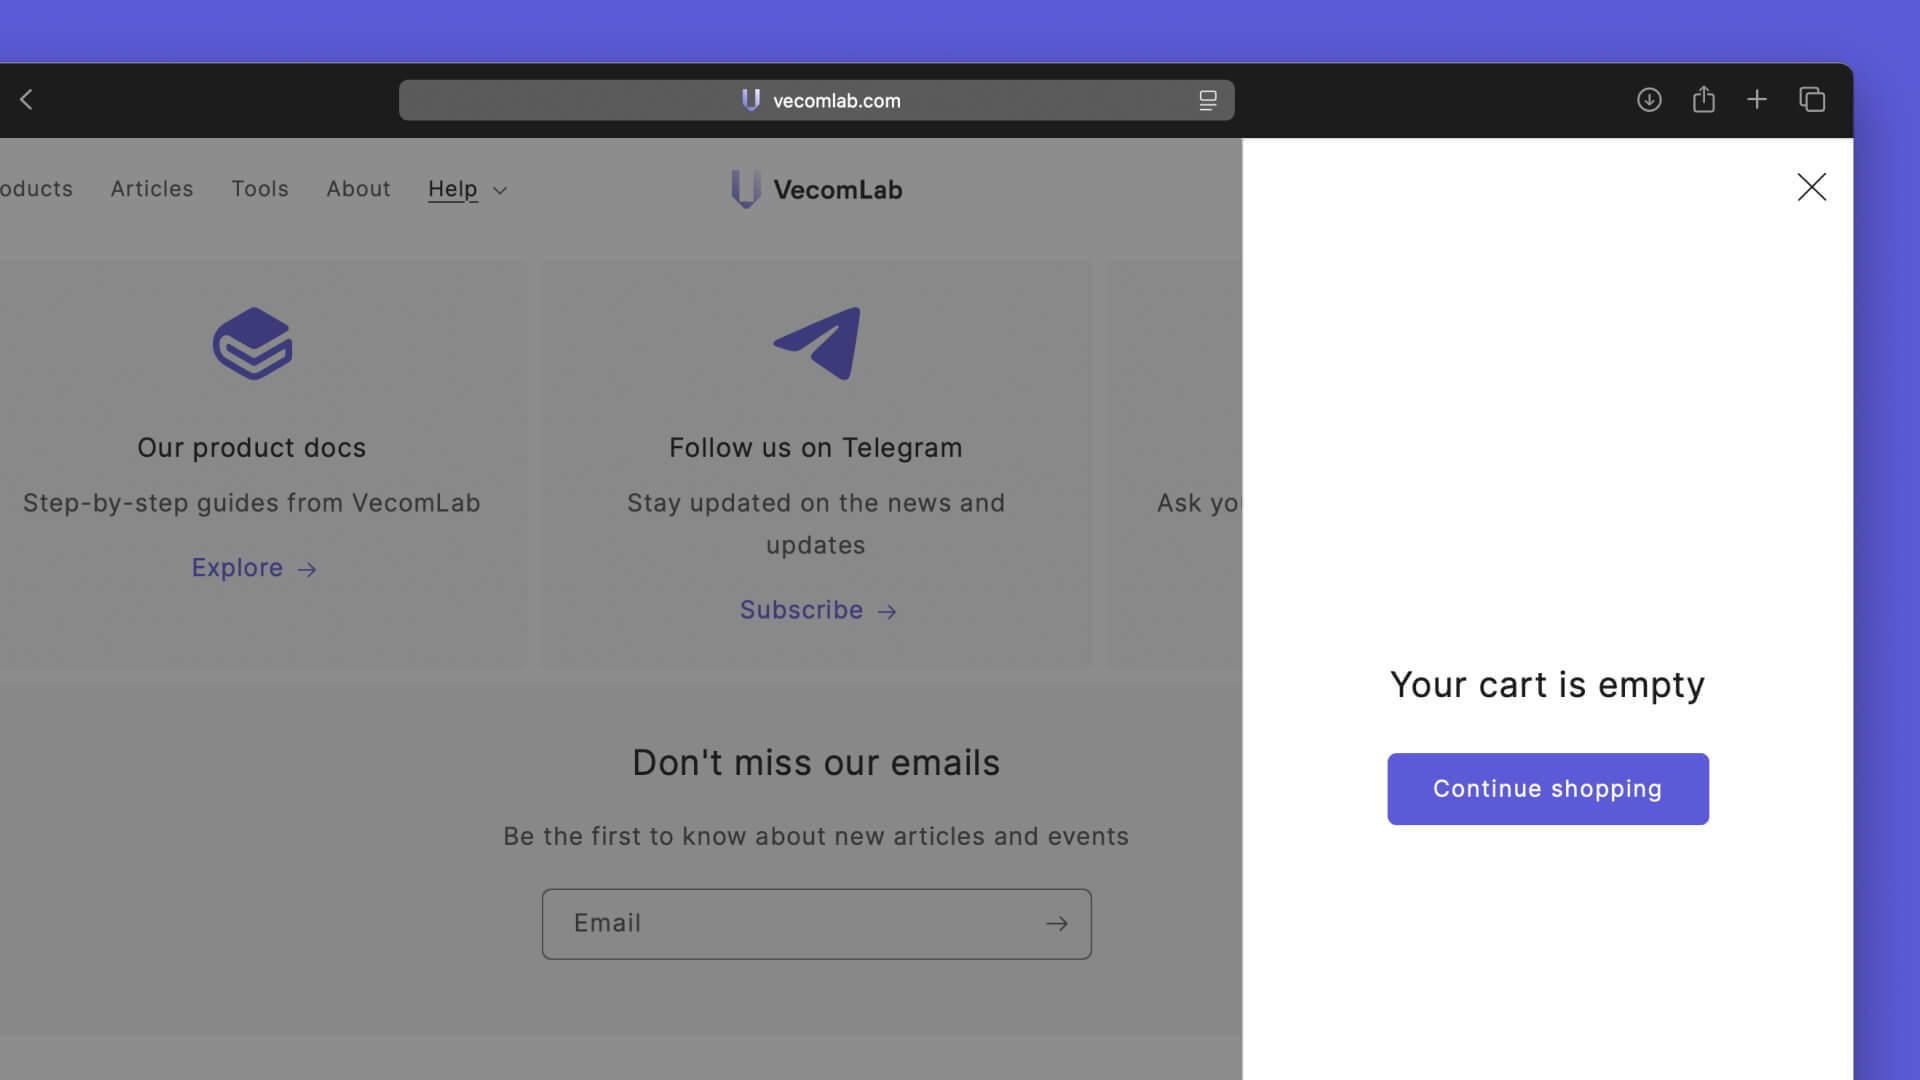Click the browser back arrow

tap(27, 100)
